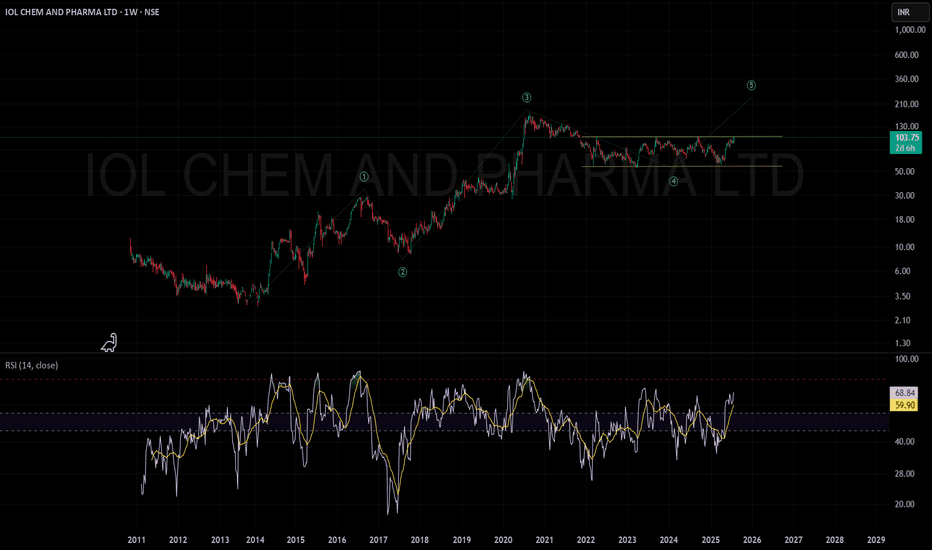Viewport: 932px width, 550px height.
Task: Select Elliott wave label 3
Action: (526, 98)
